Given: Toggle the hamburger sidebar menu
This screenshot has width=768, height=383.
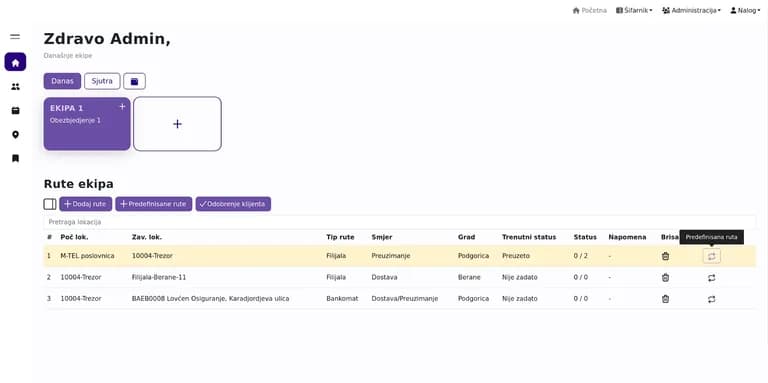Looking at the screenshot, I should click(x=15, y=37).
